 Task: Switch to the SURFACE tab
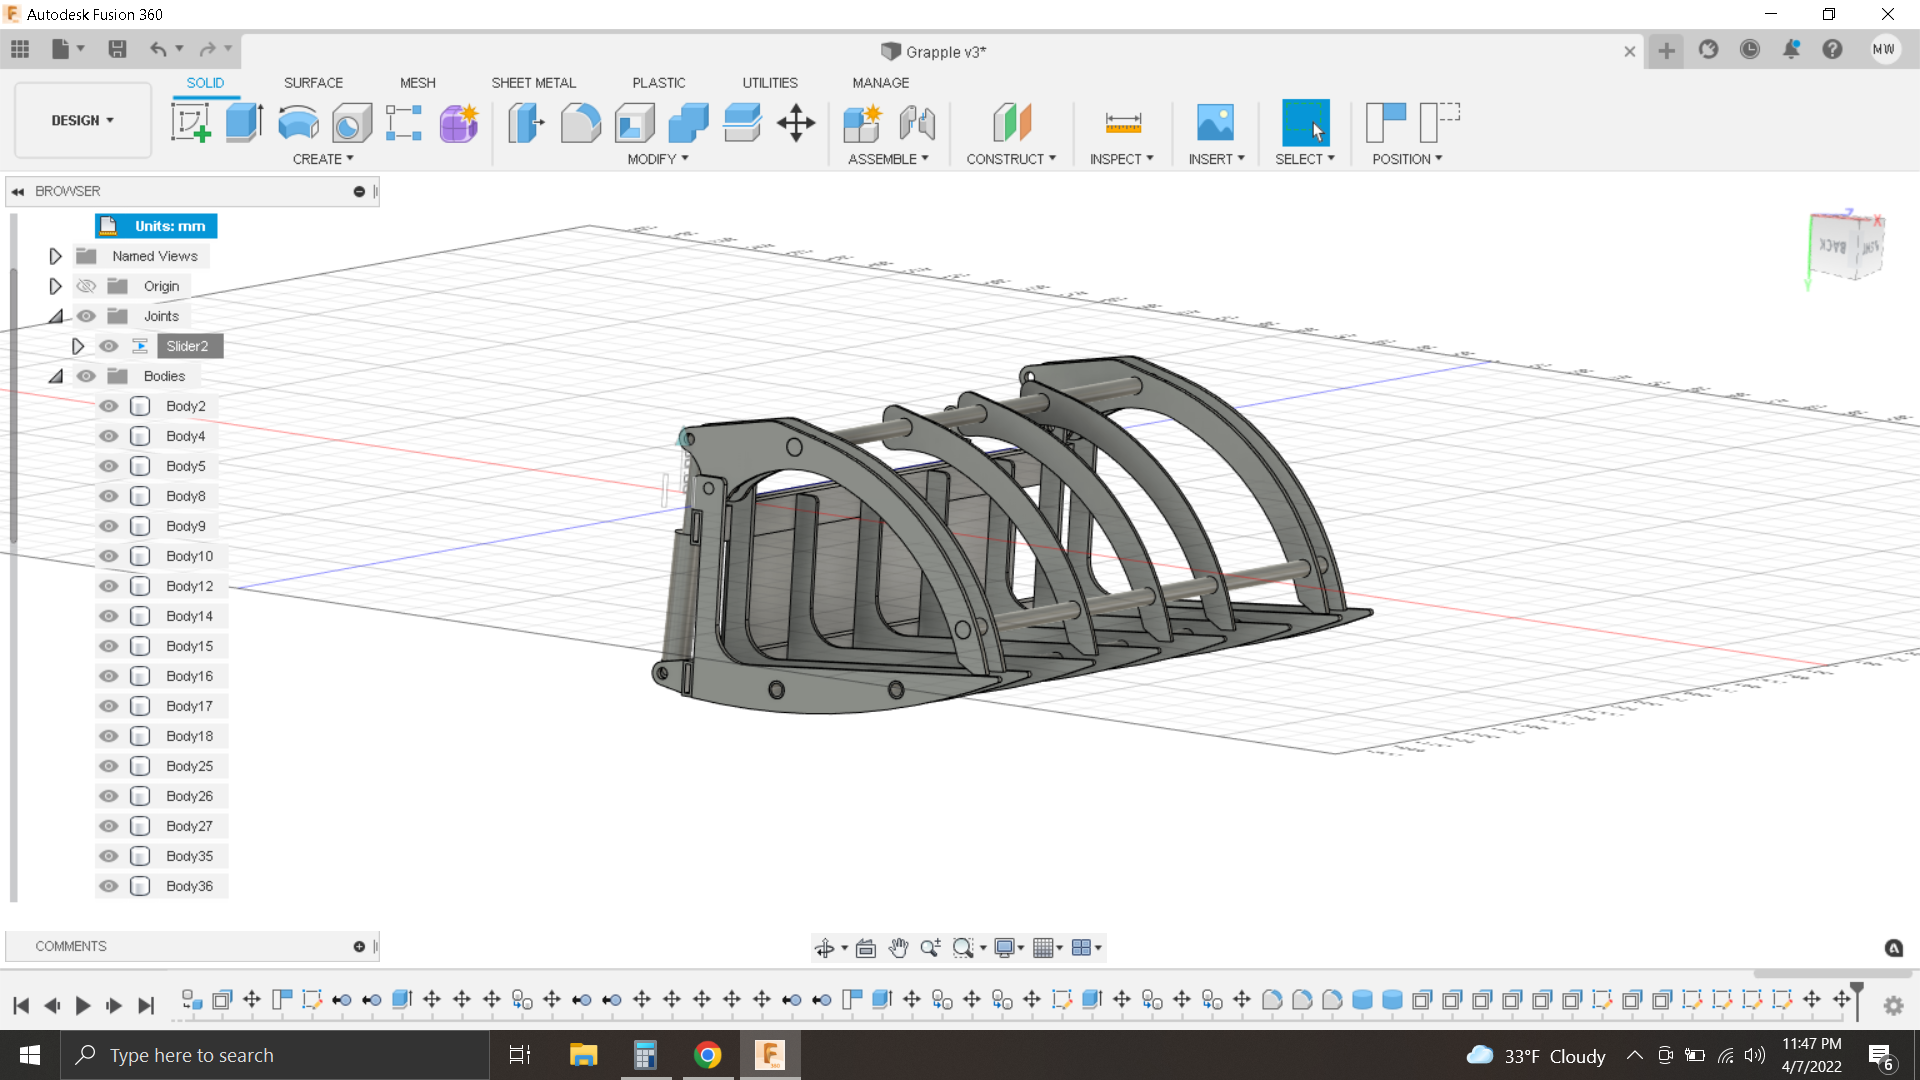pos(313,83)
